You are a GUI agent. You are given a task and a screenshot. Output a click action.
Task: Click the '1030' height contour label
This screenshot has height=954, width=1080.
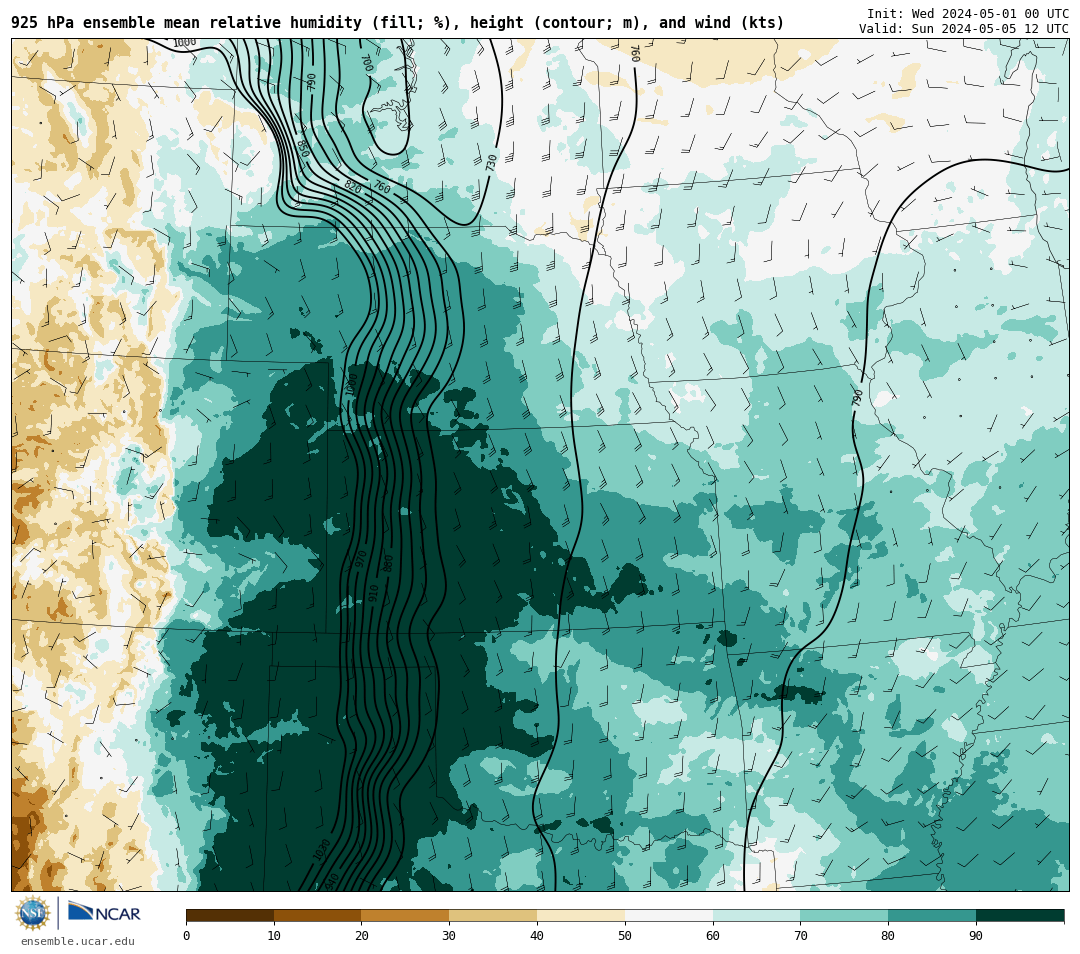click(x=322, y=849)
